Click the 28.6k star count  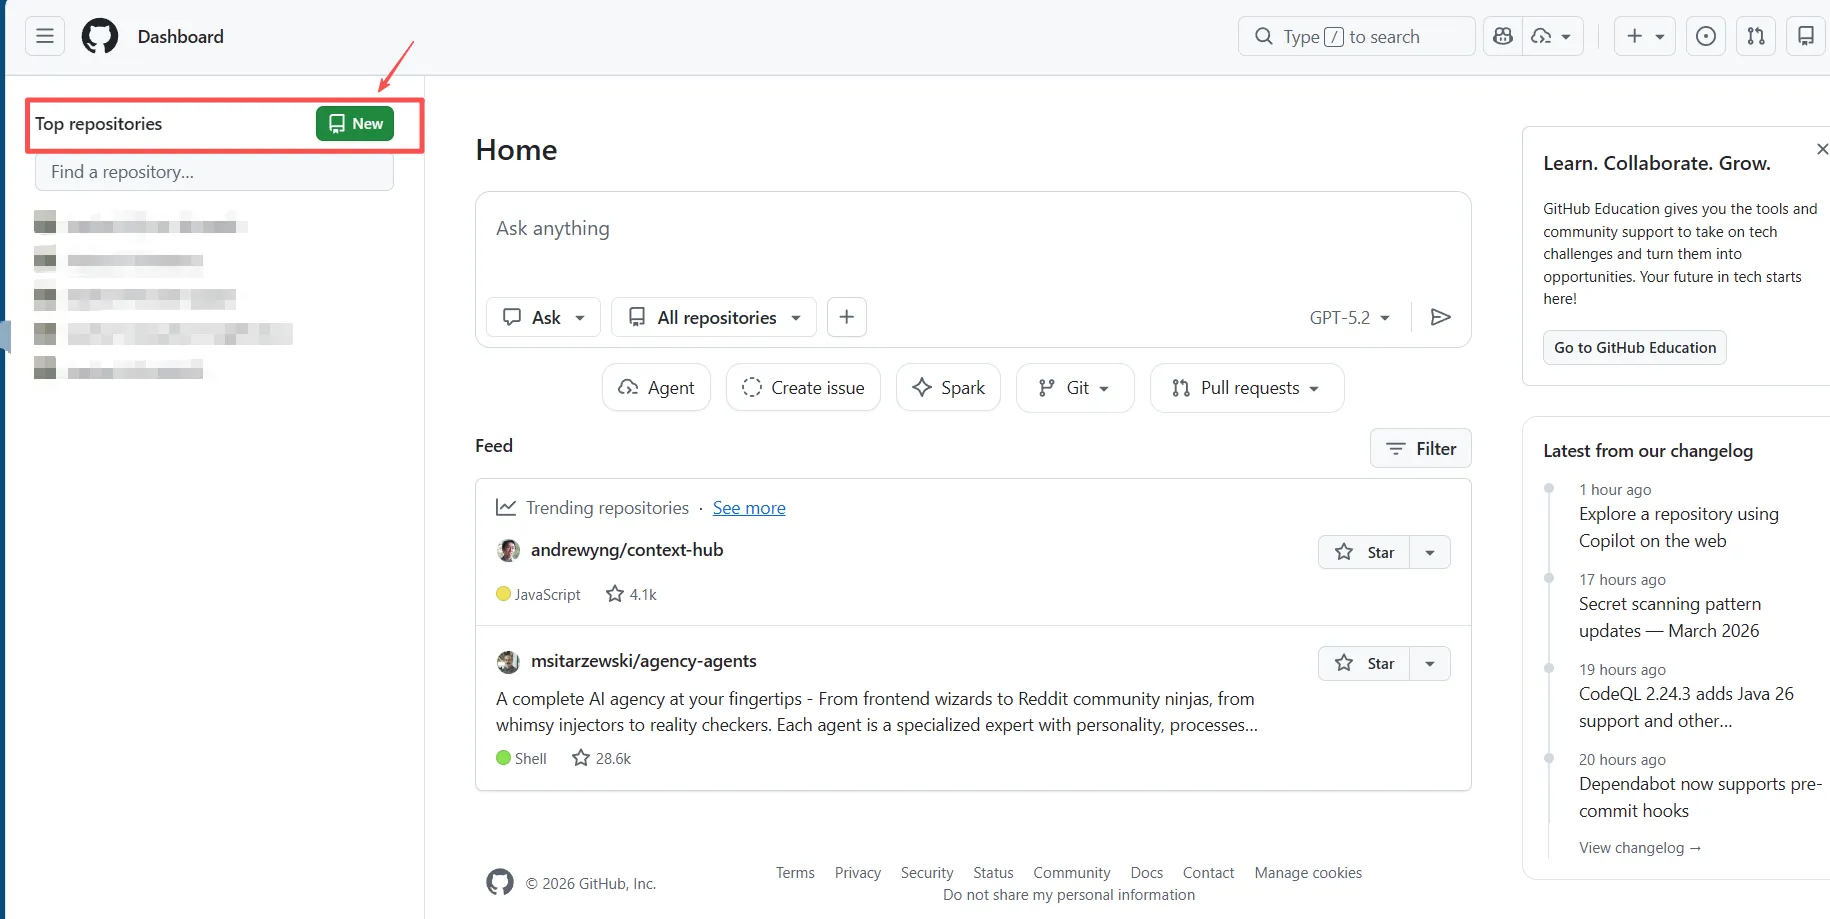point(602,758)
